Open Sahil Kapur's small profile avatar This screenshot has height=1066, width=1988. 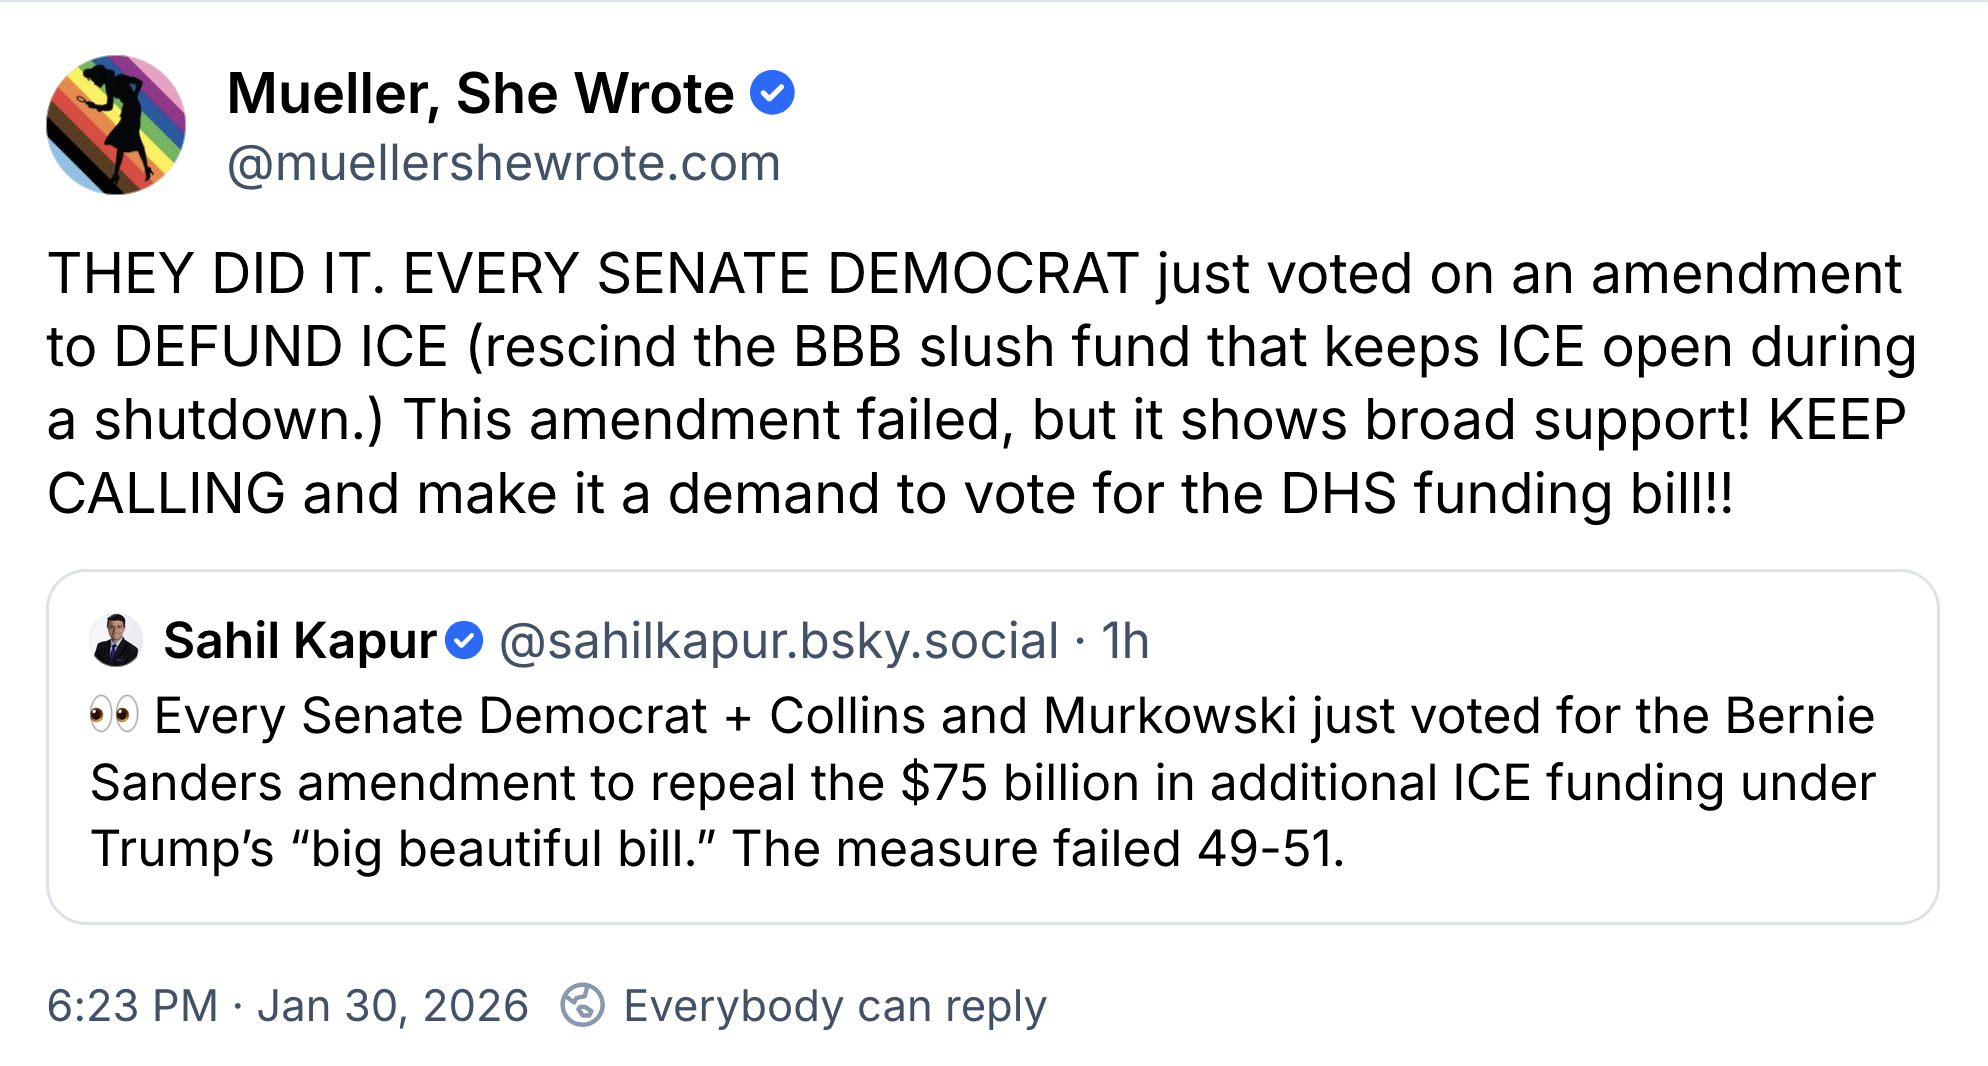click(x=116, y=640)
